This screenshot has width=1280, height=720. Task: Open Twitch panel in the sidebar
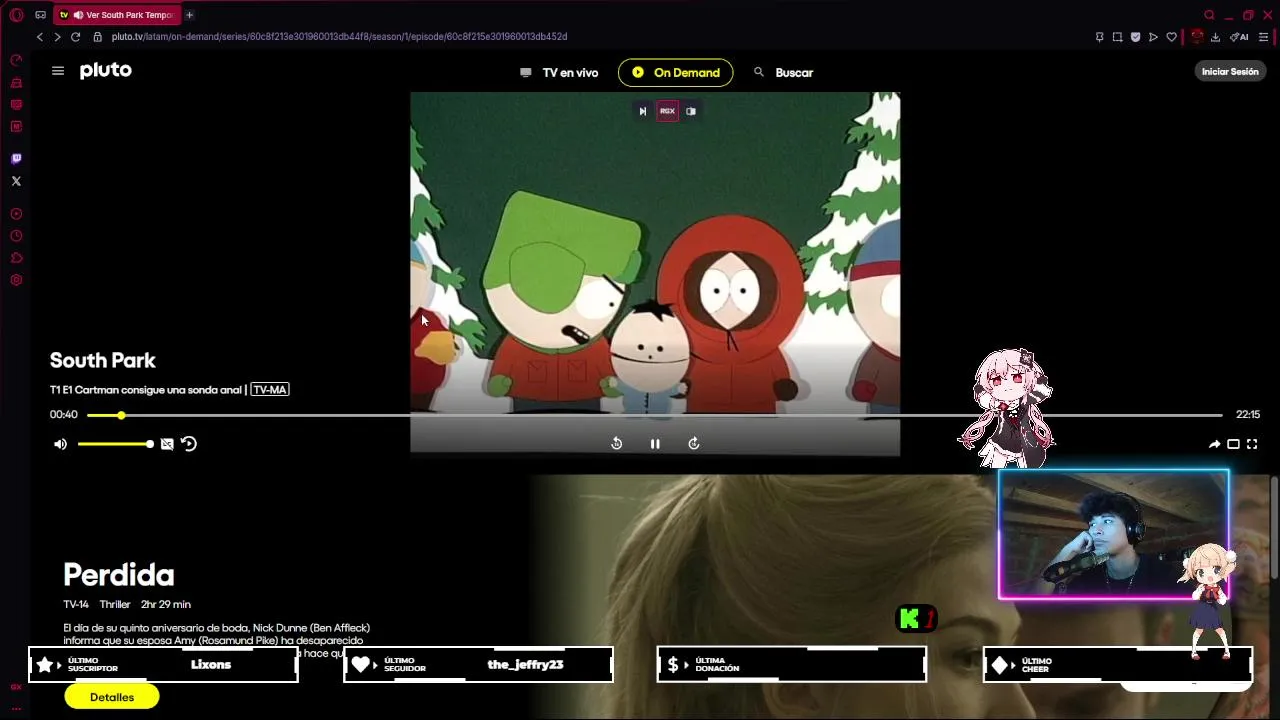point(16,158)
